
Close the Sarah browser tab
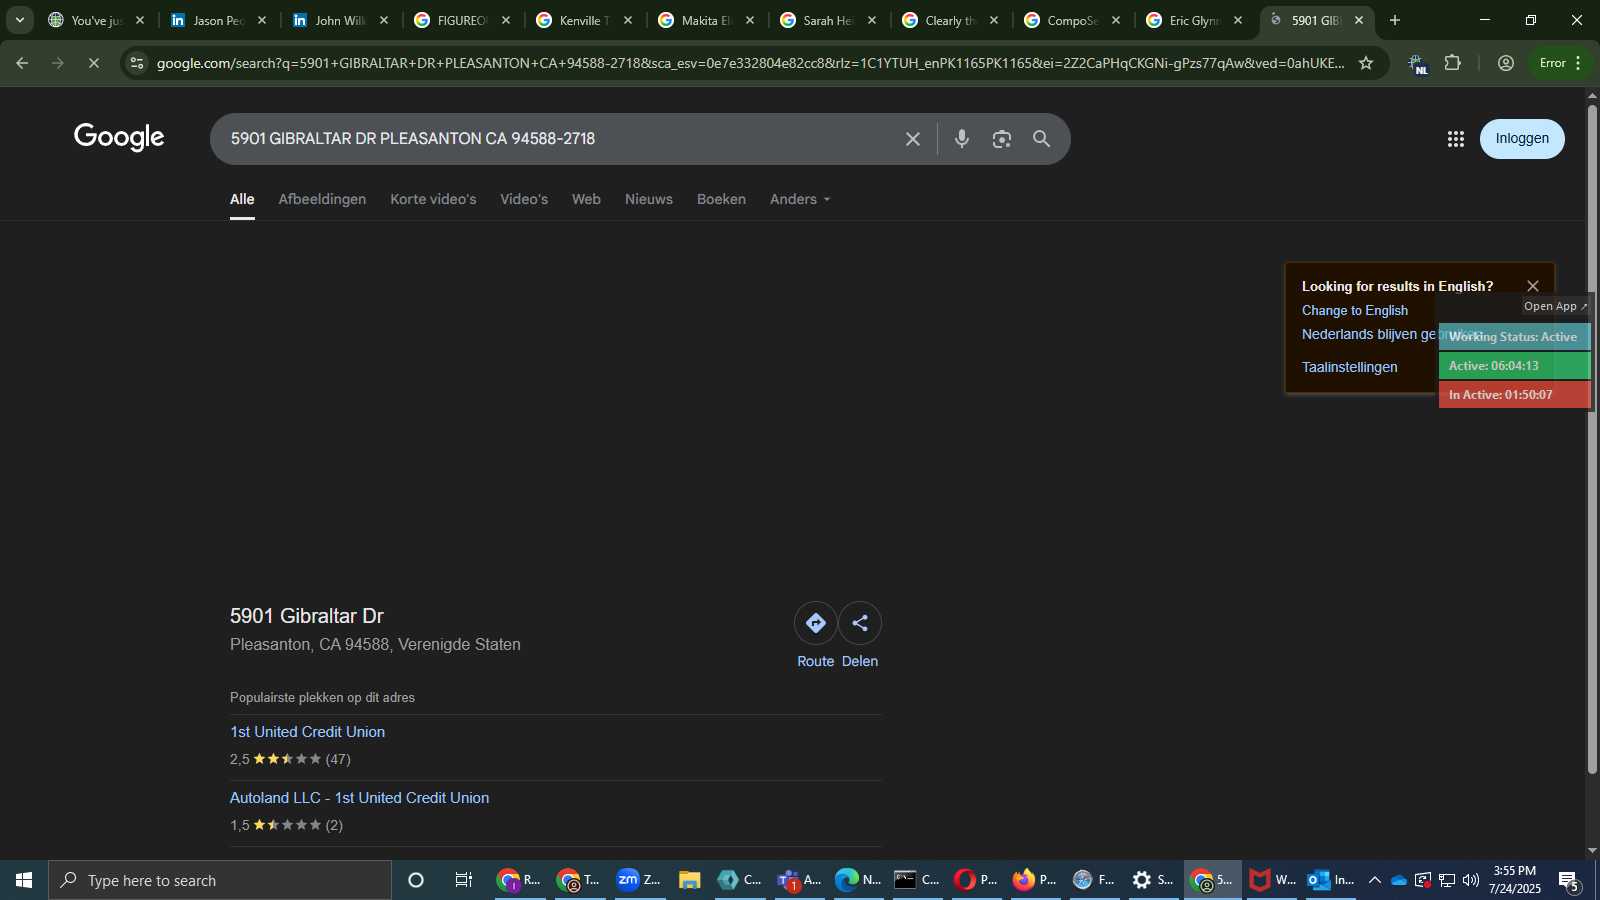[872, 20]
